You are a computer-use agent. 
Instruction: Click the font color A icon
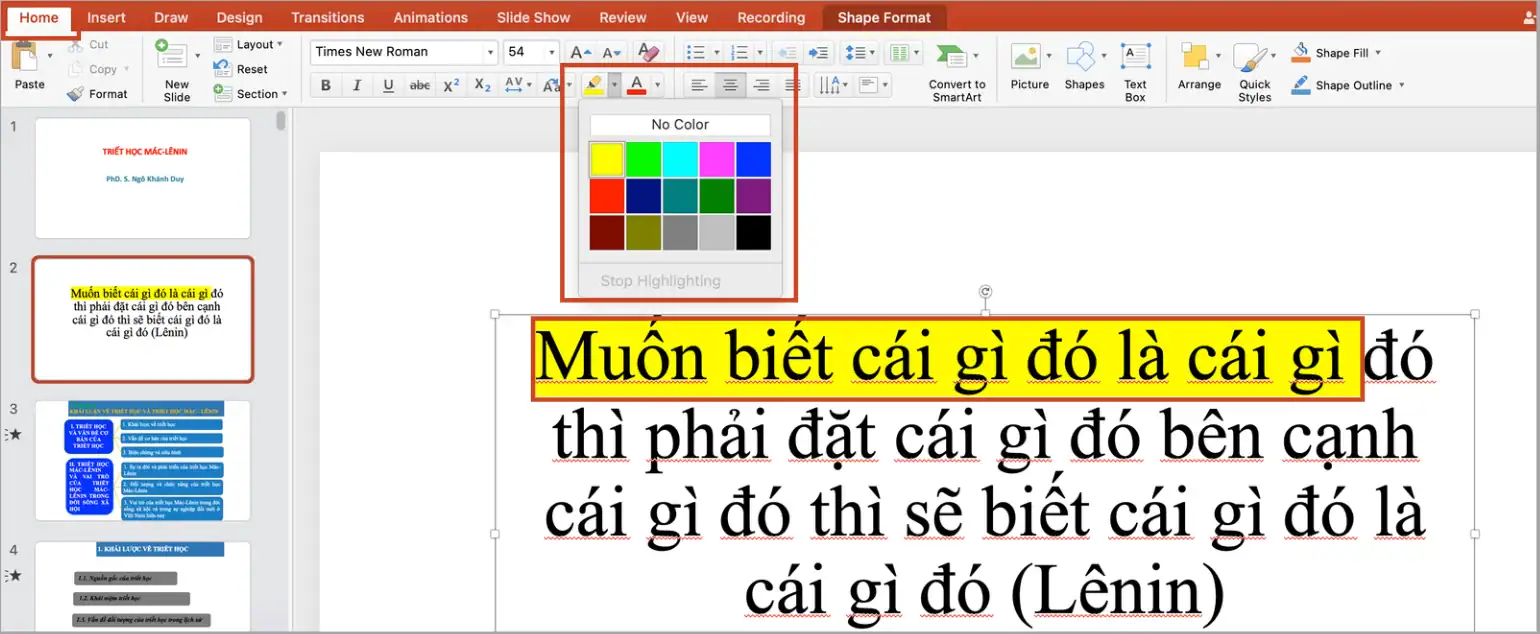pyautogui.click(x=636, y=85)
